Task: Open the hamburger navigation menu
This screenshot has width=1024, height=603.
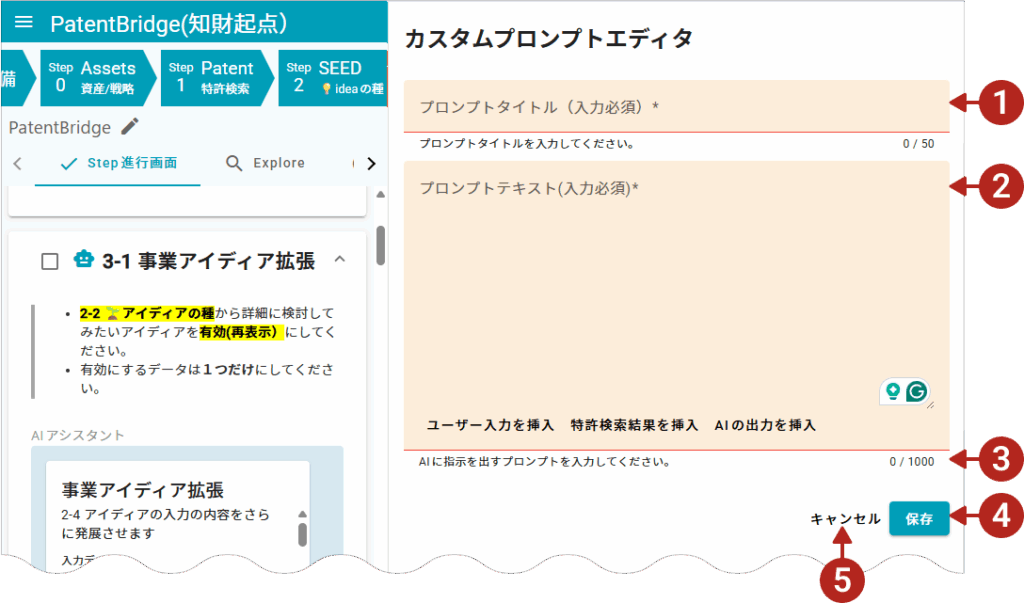Action: tap(24, 23)
